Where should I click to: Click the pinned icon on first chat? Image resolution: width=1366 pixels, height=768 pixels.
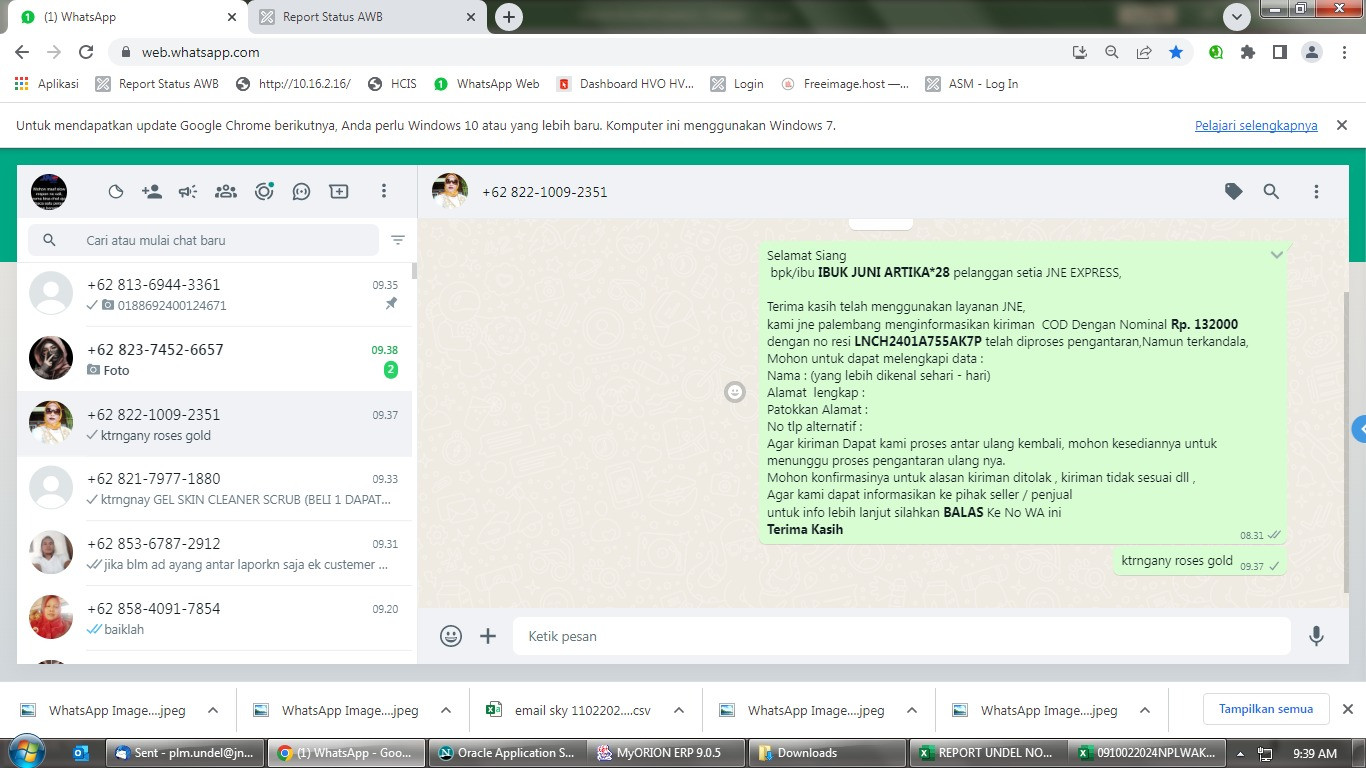pyautogui.click(x=391, y=304)
